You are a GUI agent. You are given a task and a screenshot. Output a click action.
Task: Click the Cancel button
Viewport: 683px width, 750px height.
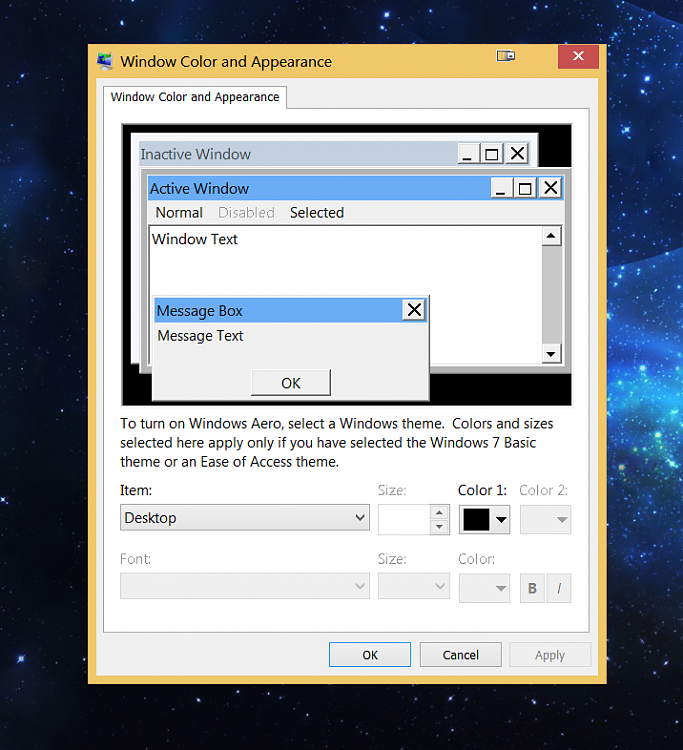click(461, 654)
